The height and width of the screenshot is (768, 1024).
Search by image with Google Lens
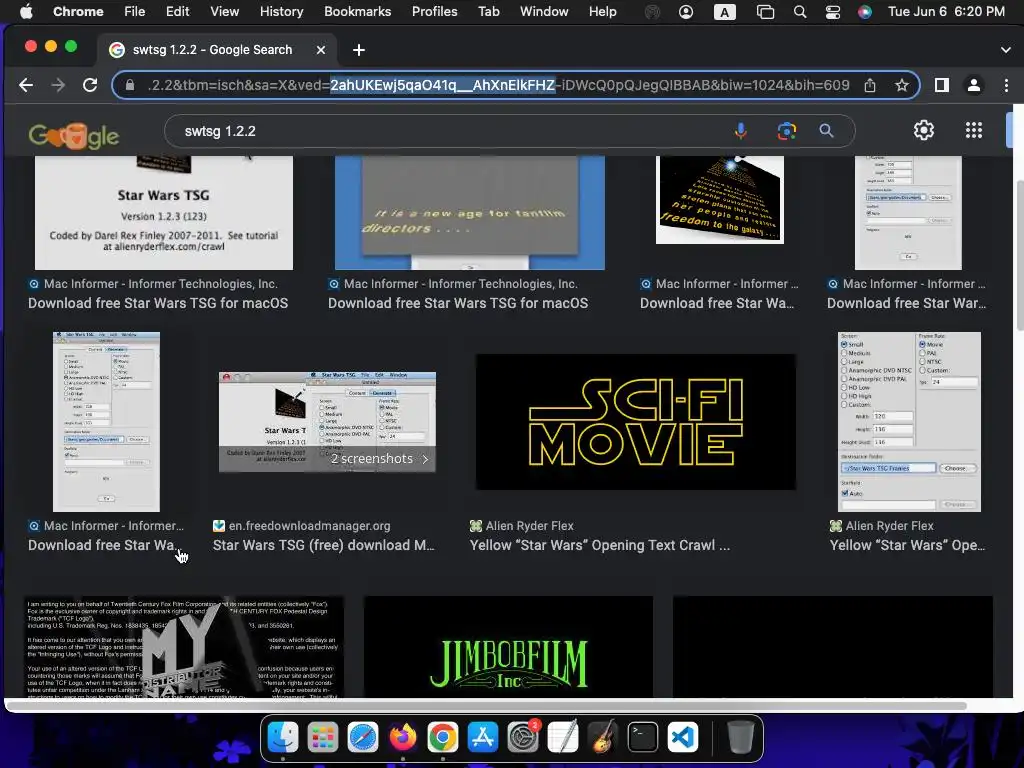[787, 131]
